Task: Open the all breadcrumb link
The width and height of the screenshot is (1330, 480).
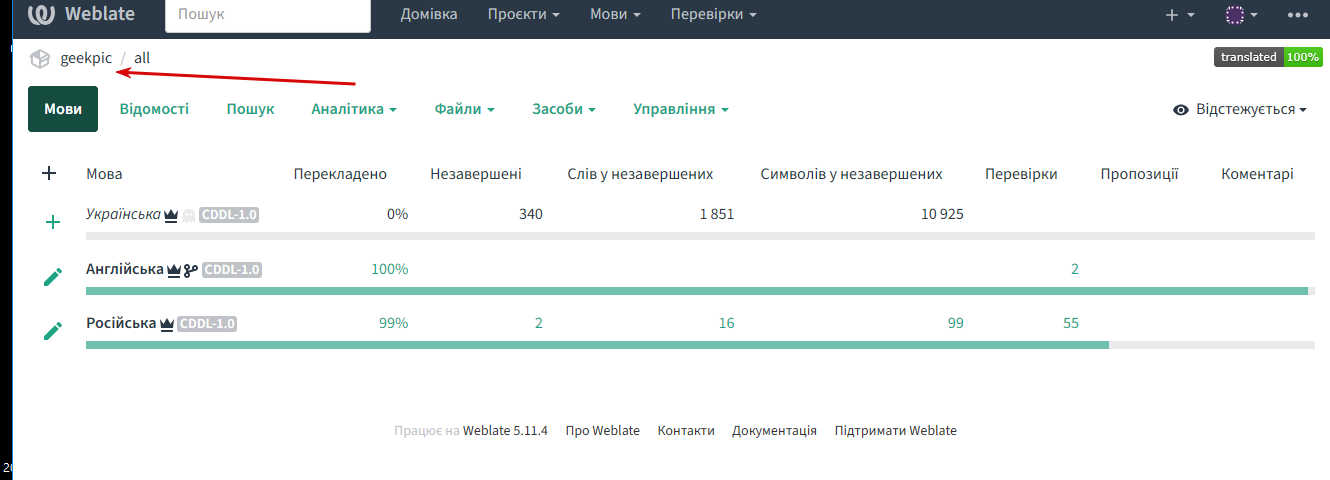Action: 142,59
